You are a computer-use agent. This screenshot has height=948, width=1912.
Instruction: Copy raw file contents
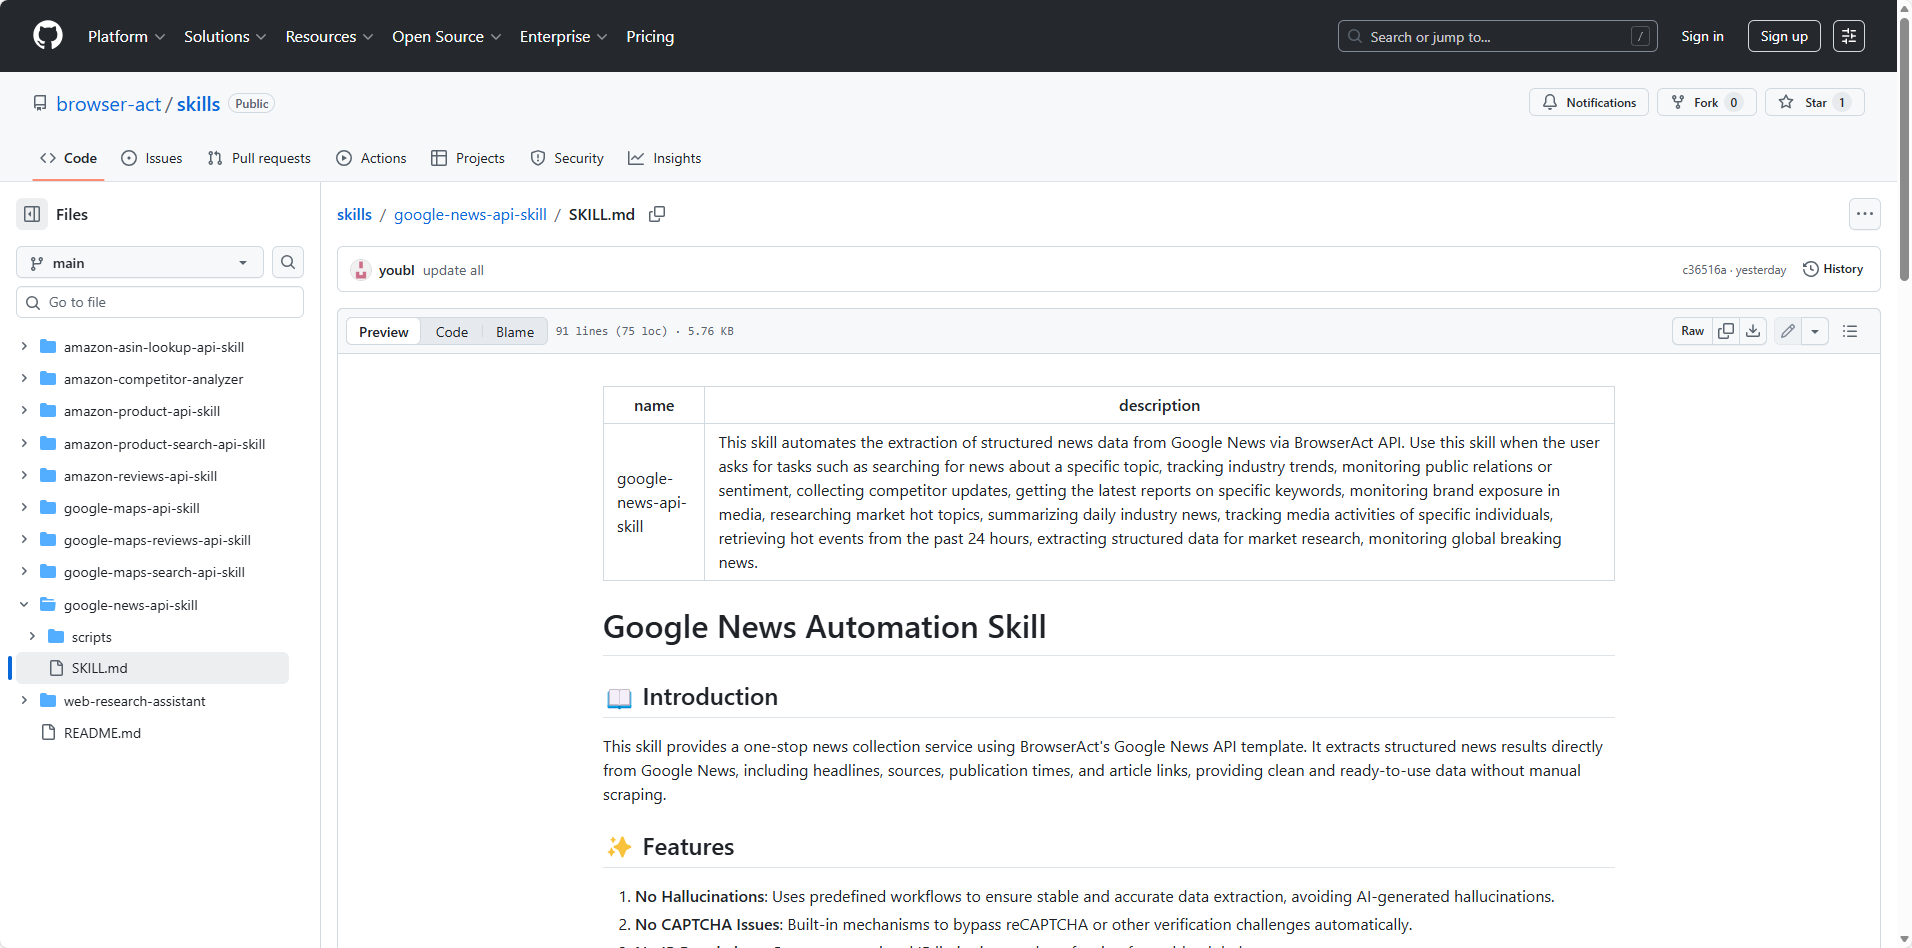[1725, 330]
